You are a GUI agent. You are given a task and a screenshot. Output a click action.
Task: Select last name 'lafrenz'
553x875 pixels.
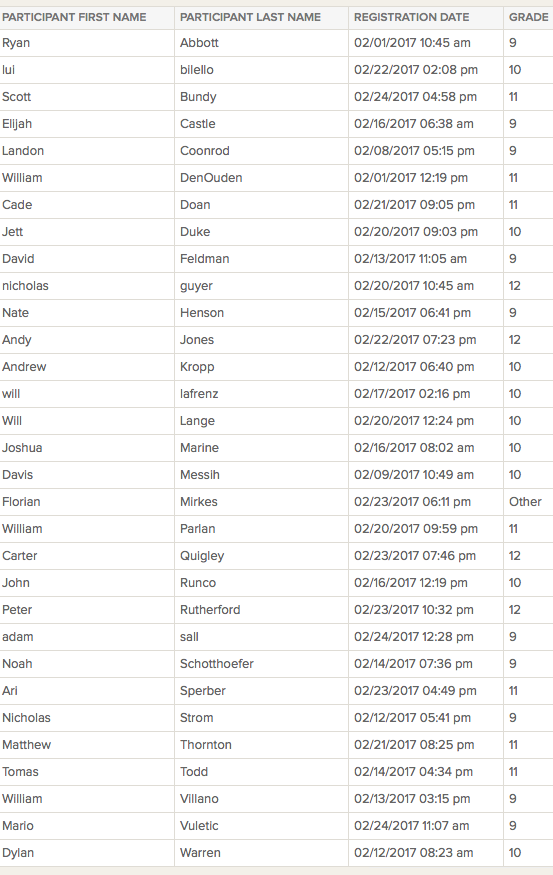199,394
